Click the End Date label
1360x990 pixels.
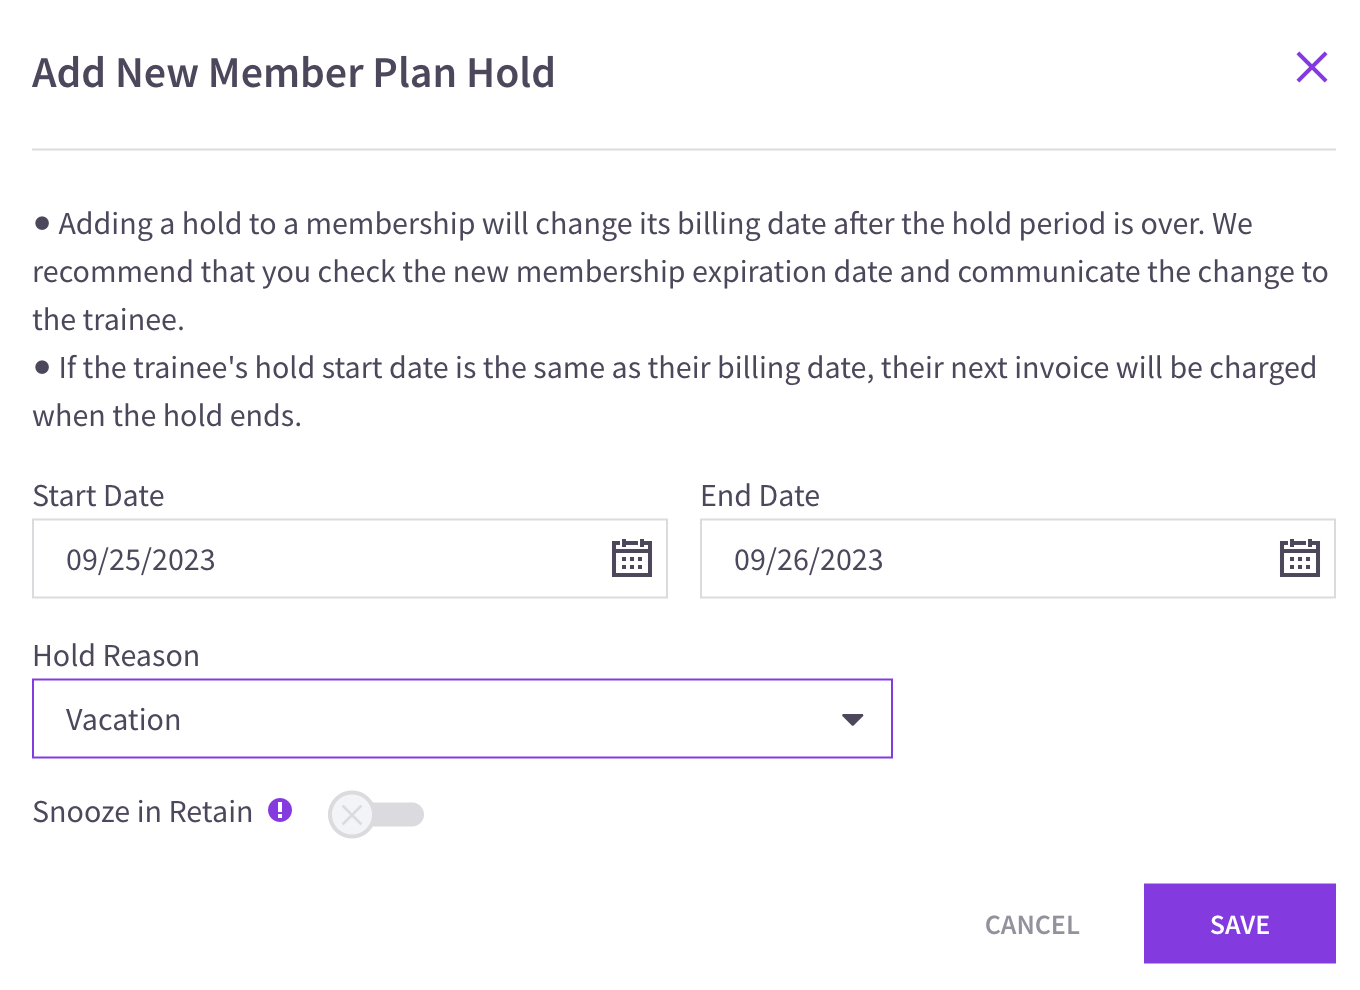[x=760, y=496]
